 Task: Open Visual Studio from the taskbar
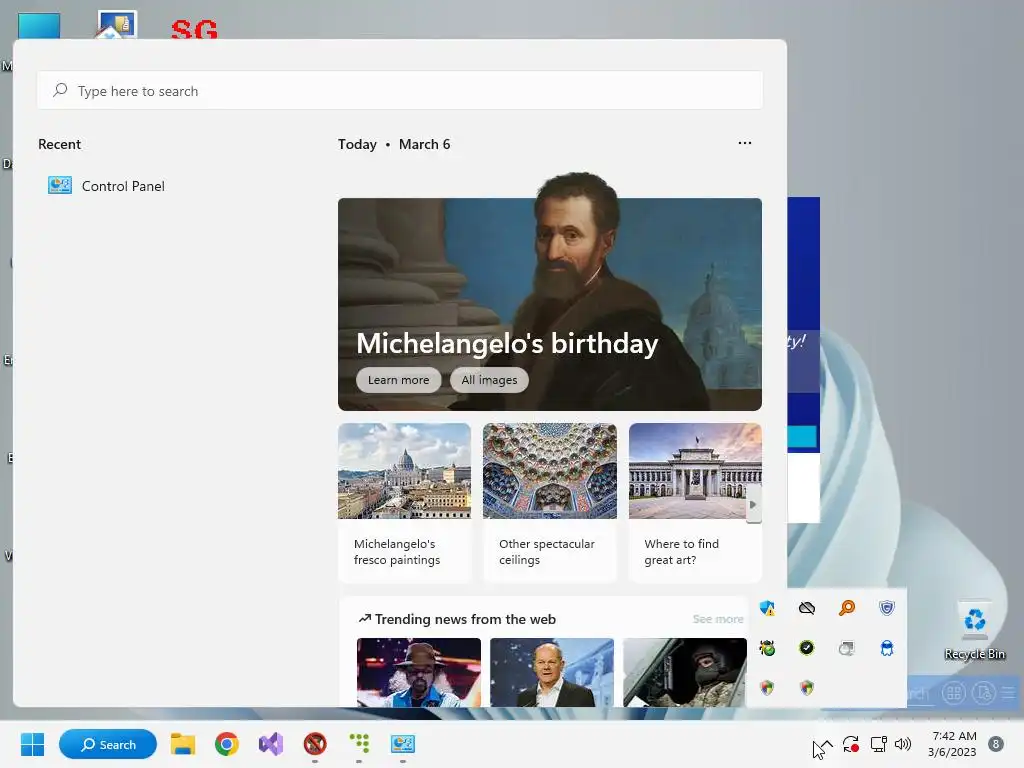click(270, 744)
